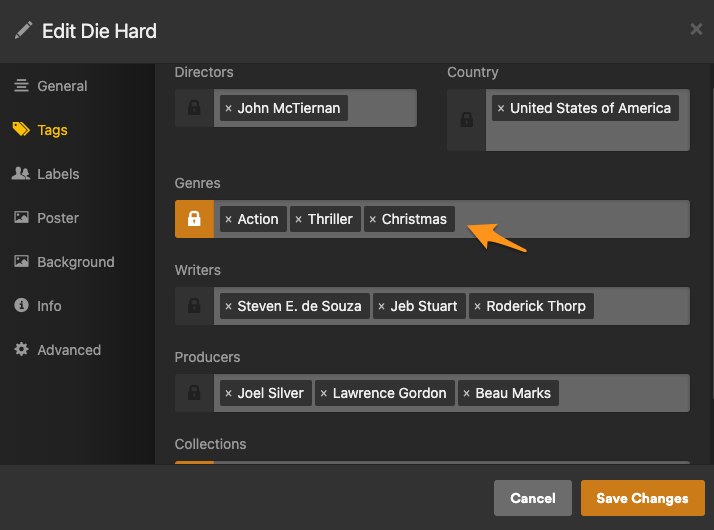
Task: Toggle the Directors field lock
Action: point(194,108)
